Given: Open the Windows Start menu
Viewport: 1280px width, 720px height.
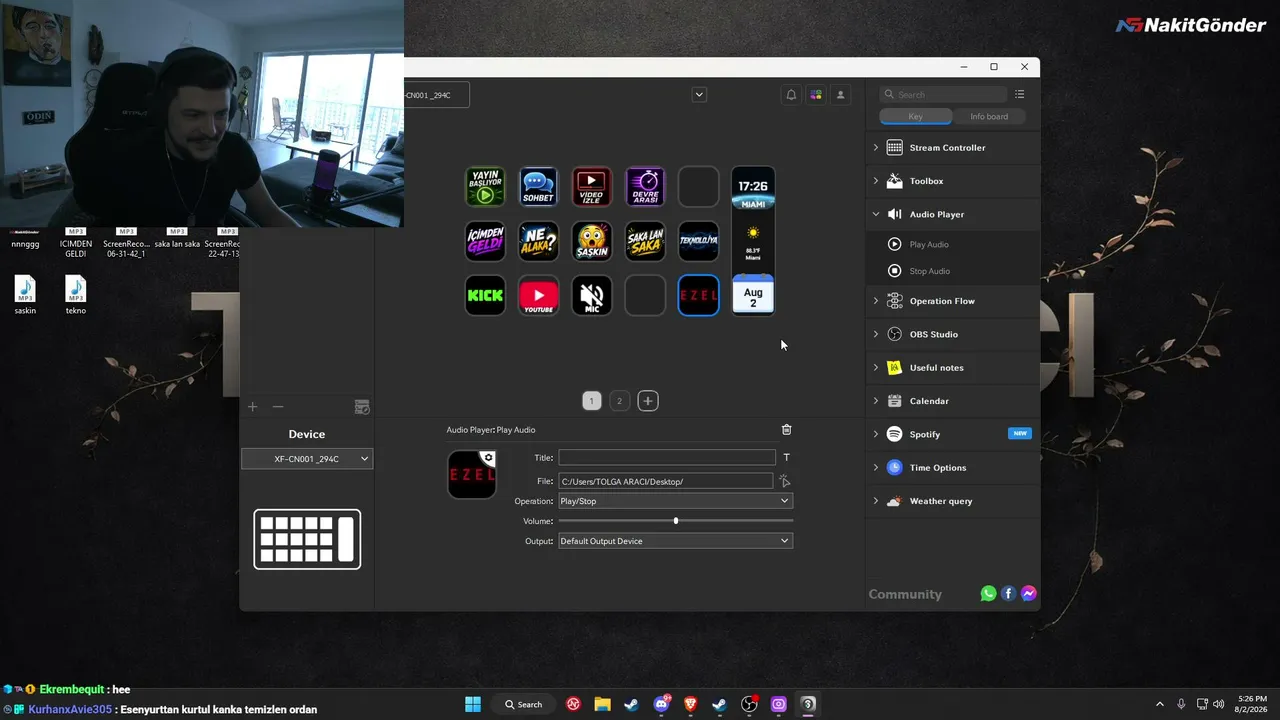Looking at the screenshot, I should point(473,704).
